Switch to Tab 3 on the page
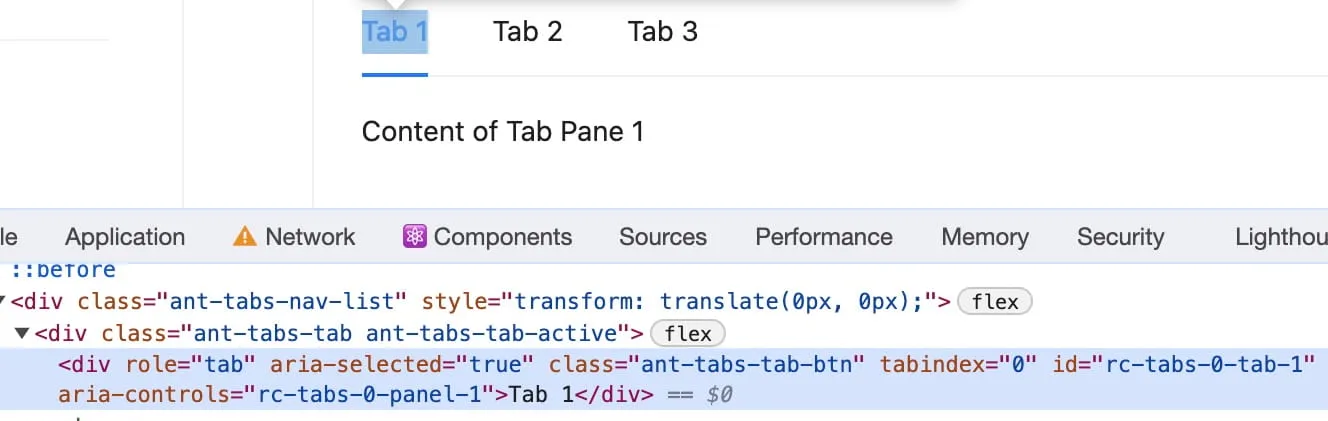The image size is (1328, 421). click(662, 32)
